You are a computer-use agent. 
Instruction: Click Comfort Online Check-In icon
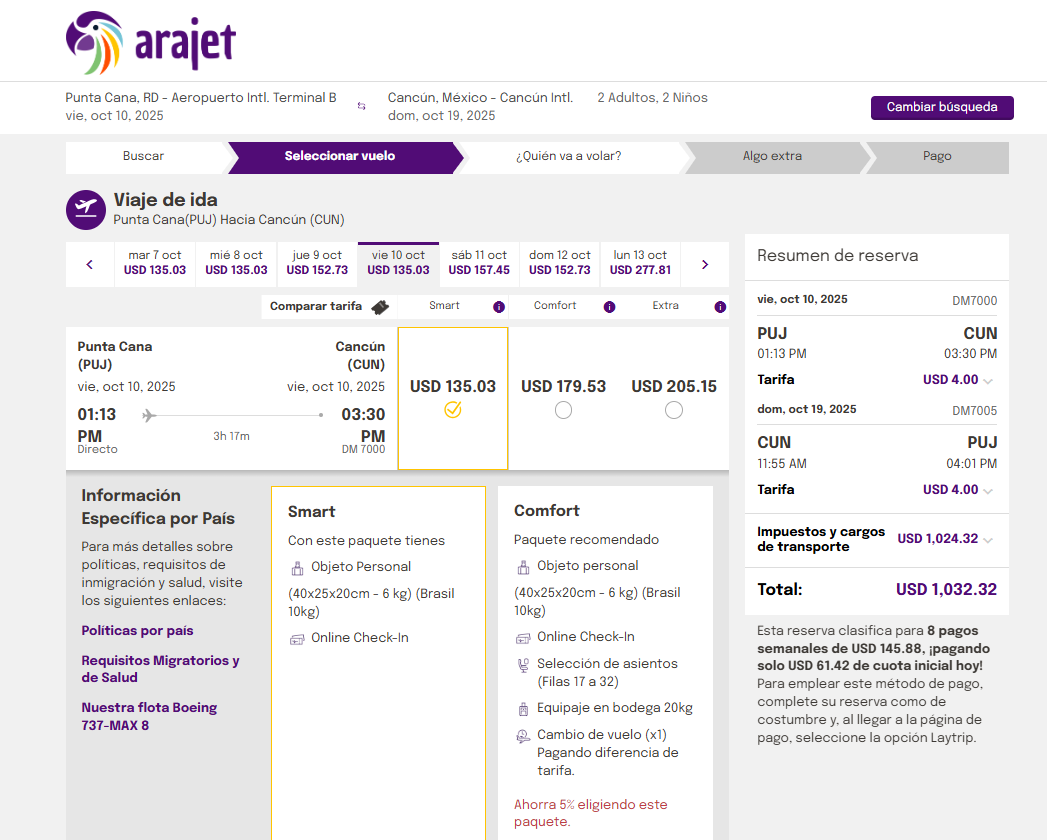pyautogui.click(x=524, y=638)
